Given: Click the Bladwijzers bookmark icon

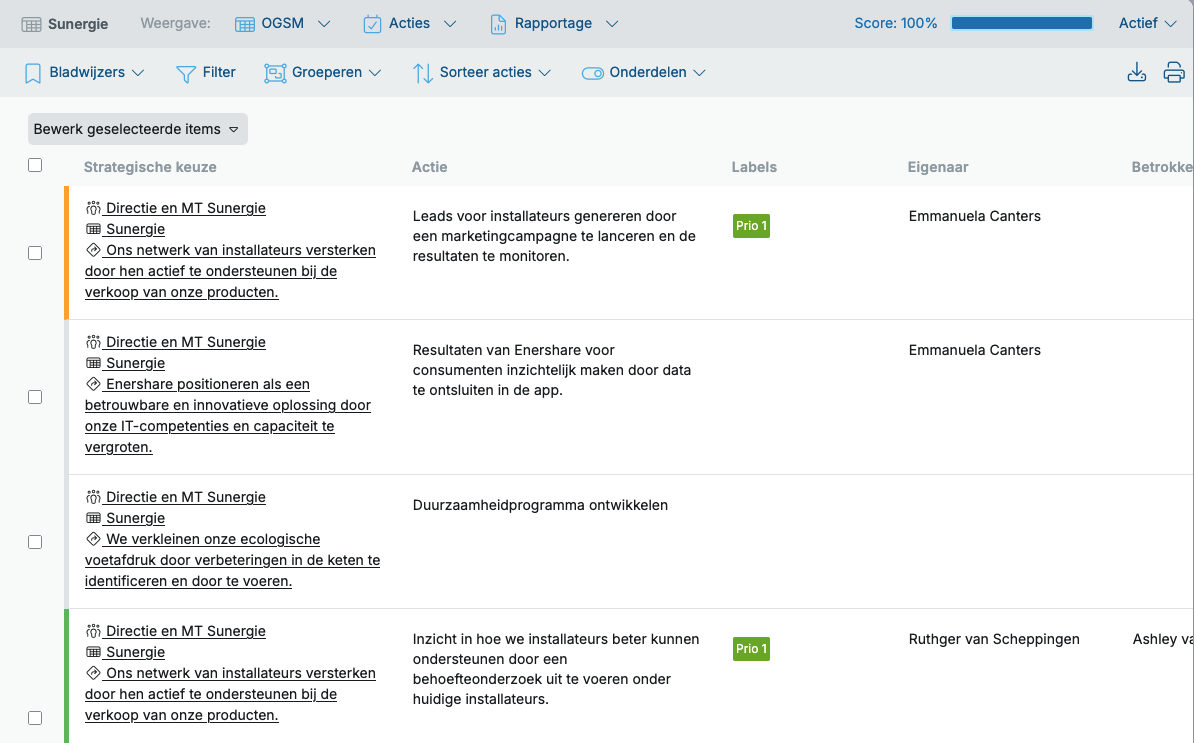Looking at the screenshot, I should click(33, 73).
